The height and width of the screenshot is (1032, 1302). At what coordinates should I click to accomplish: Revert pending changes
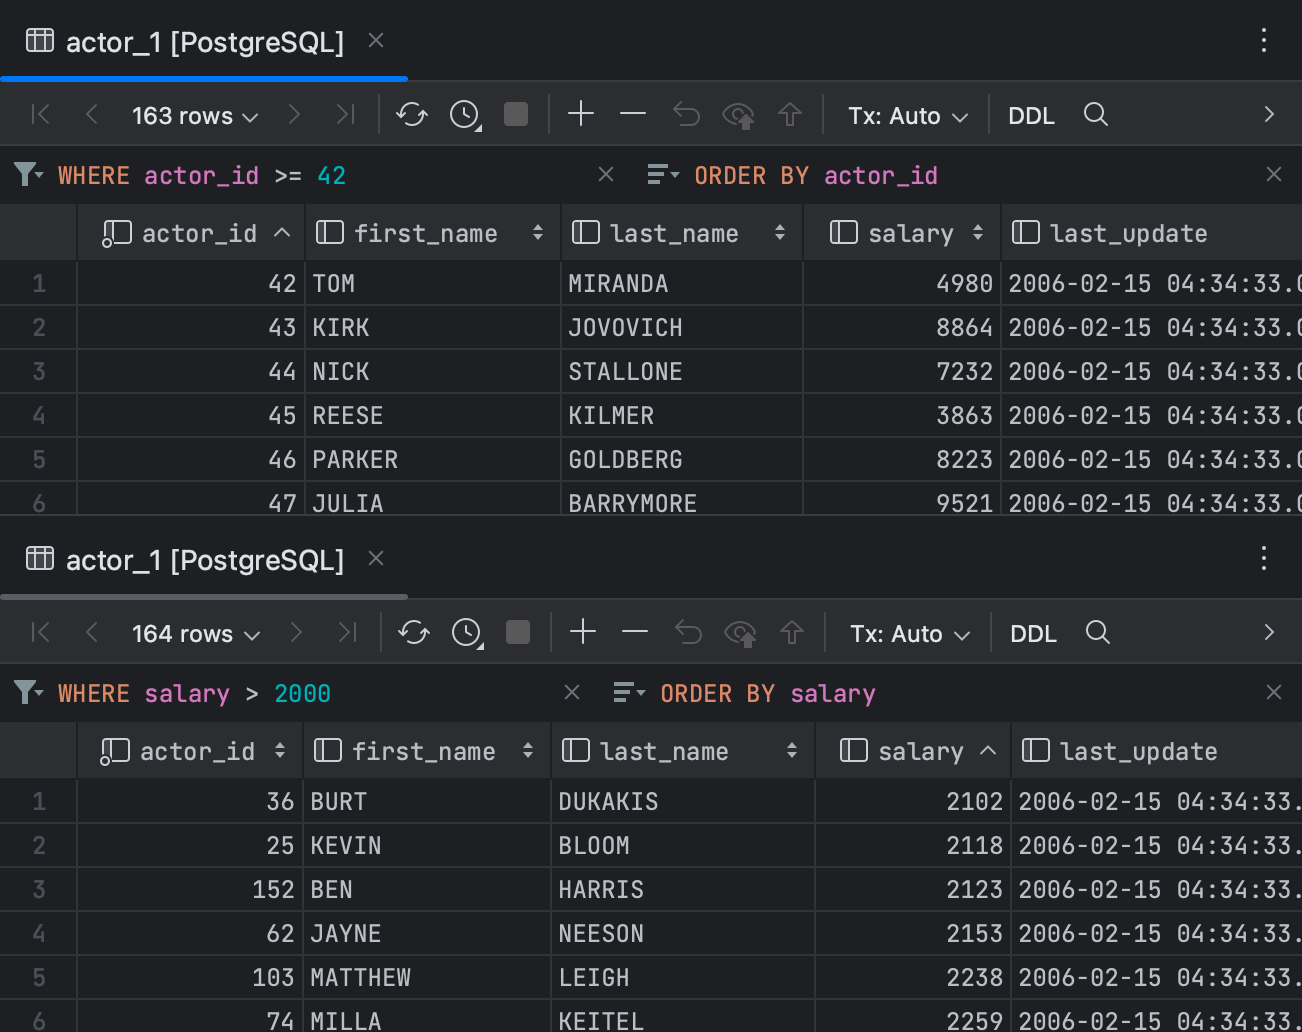tap(686, 115)
